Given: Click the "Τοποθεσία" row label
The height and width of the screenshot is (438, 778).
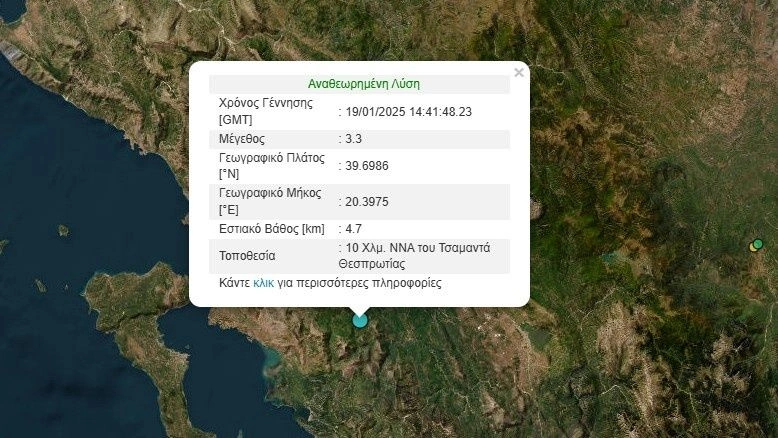Looking at the screenshot, I should pos(247,256).
